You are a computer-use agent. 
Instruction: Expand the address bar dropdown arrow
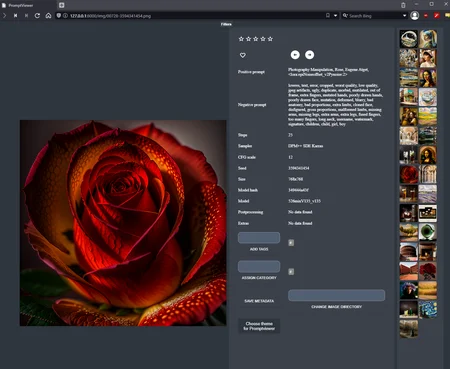(335, 16)
